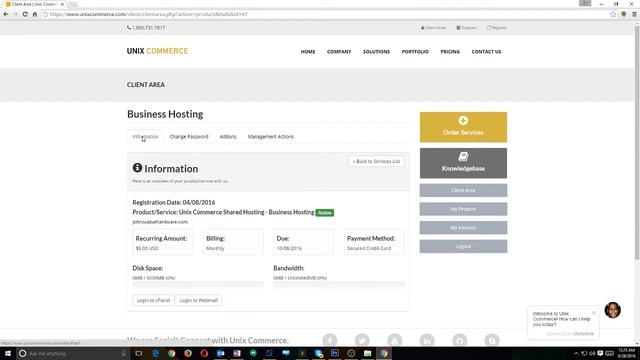Switch to the Information tab
Screen dimensions: 640x360
(x=145, y=137)
